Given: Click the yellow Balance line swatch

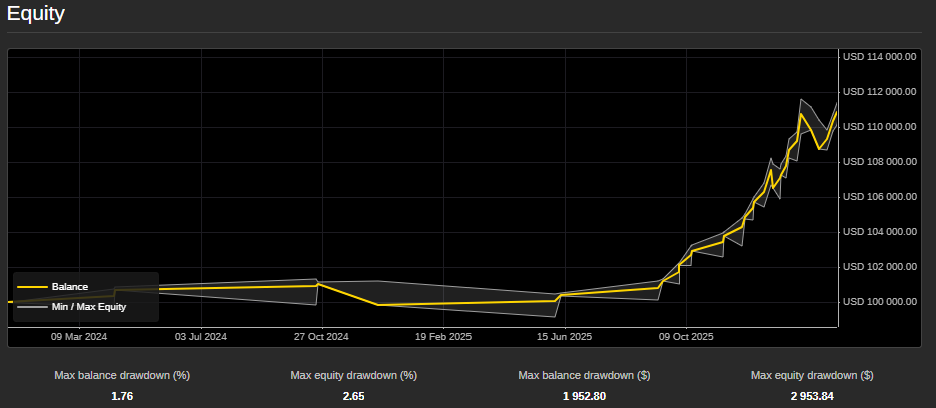Looking at the screenshot, I should tap(32, 287).
